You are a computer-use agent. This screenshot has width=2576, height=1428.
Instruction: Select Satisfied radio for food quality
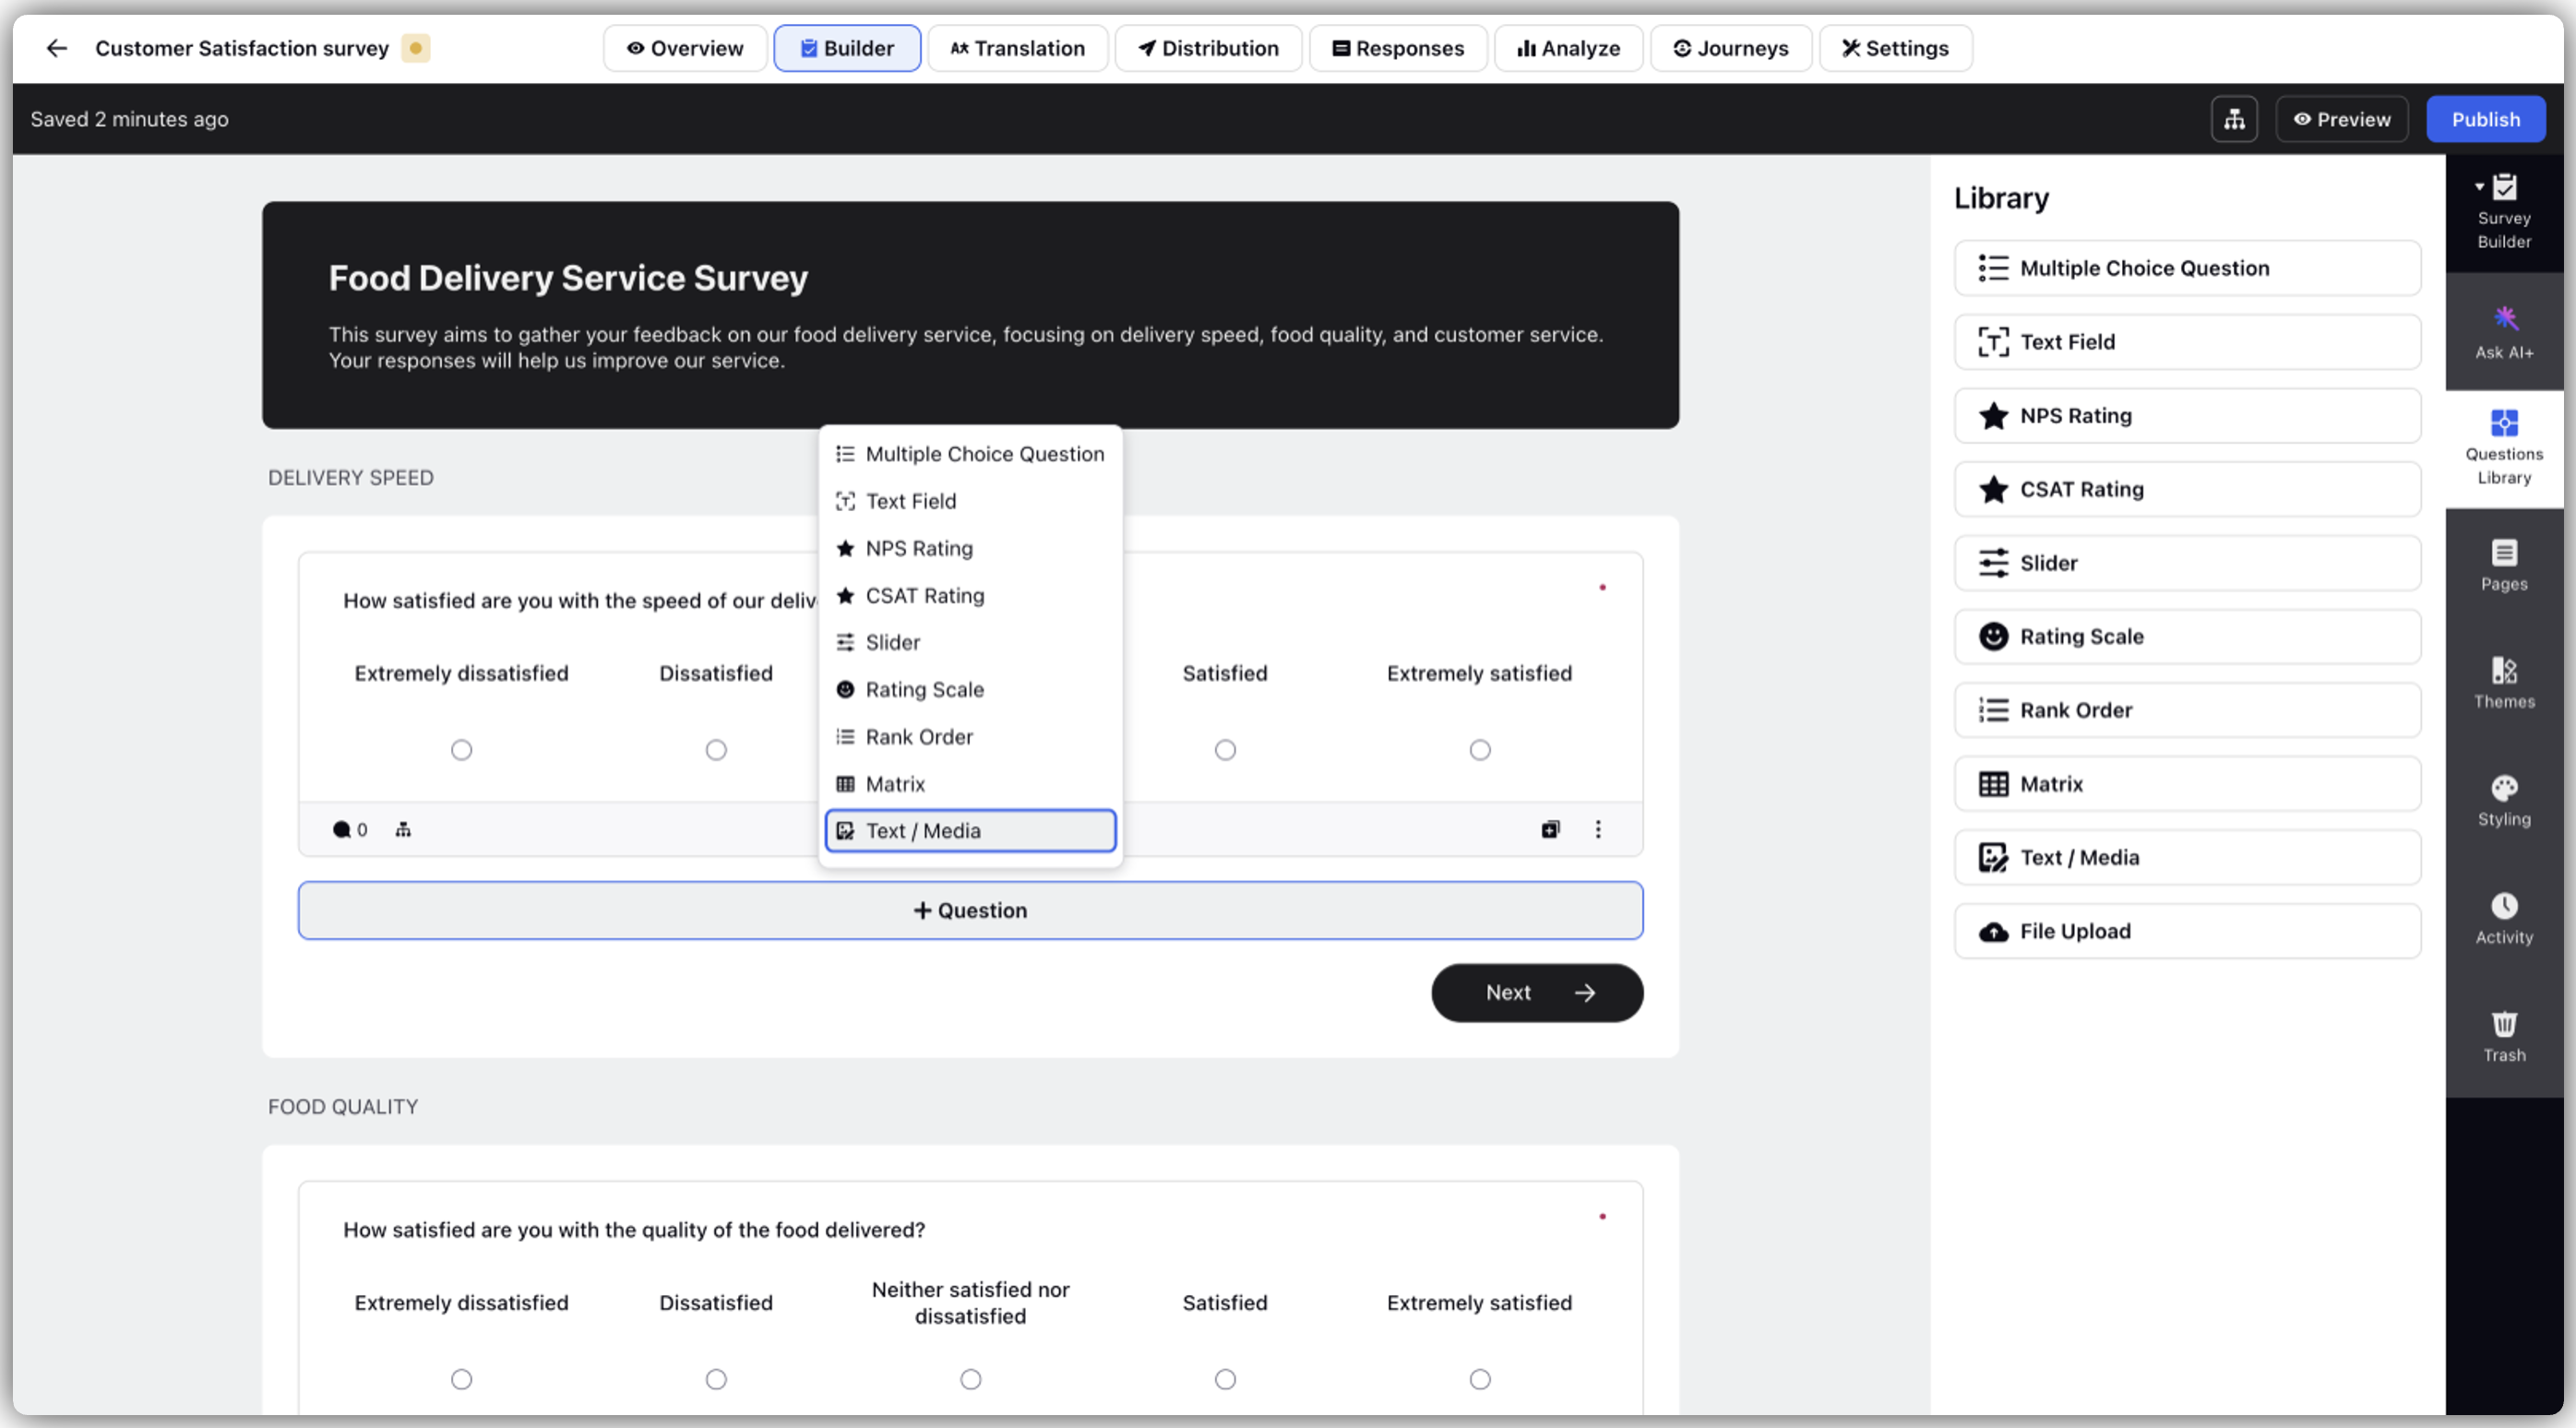pos(1225,1379)
